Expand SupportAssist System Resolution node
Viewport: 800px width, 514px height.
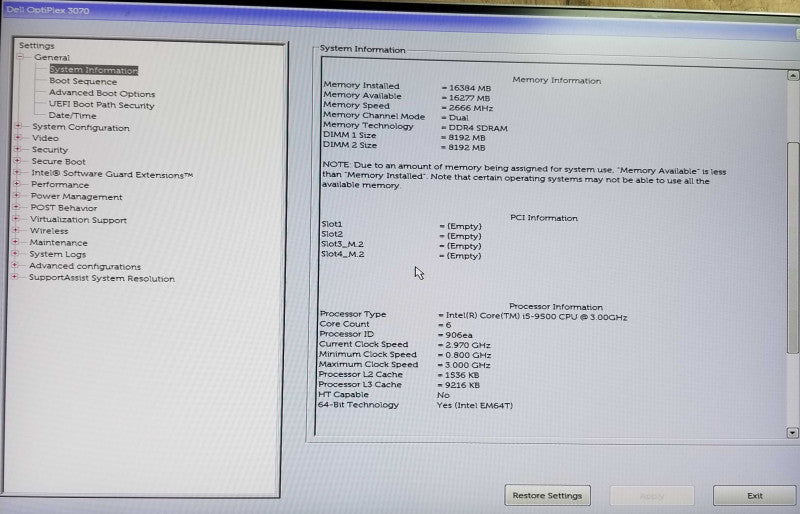coord(15,277)
